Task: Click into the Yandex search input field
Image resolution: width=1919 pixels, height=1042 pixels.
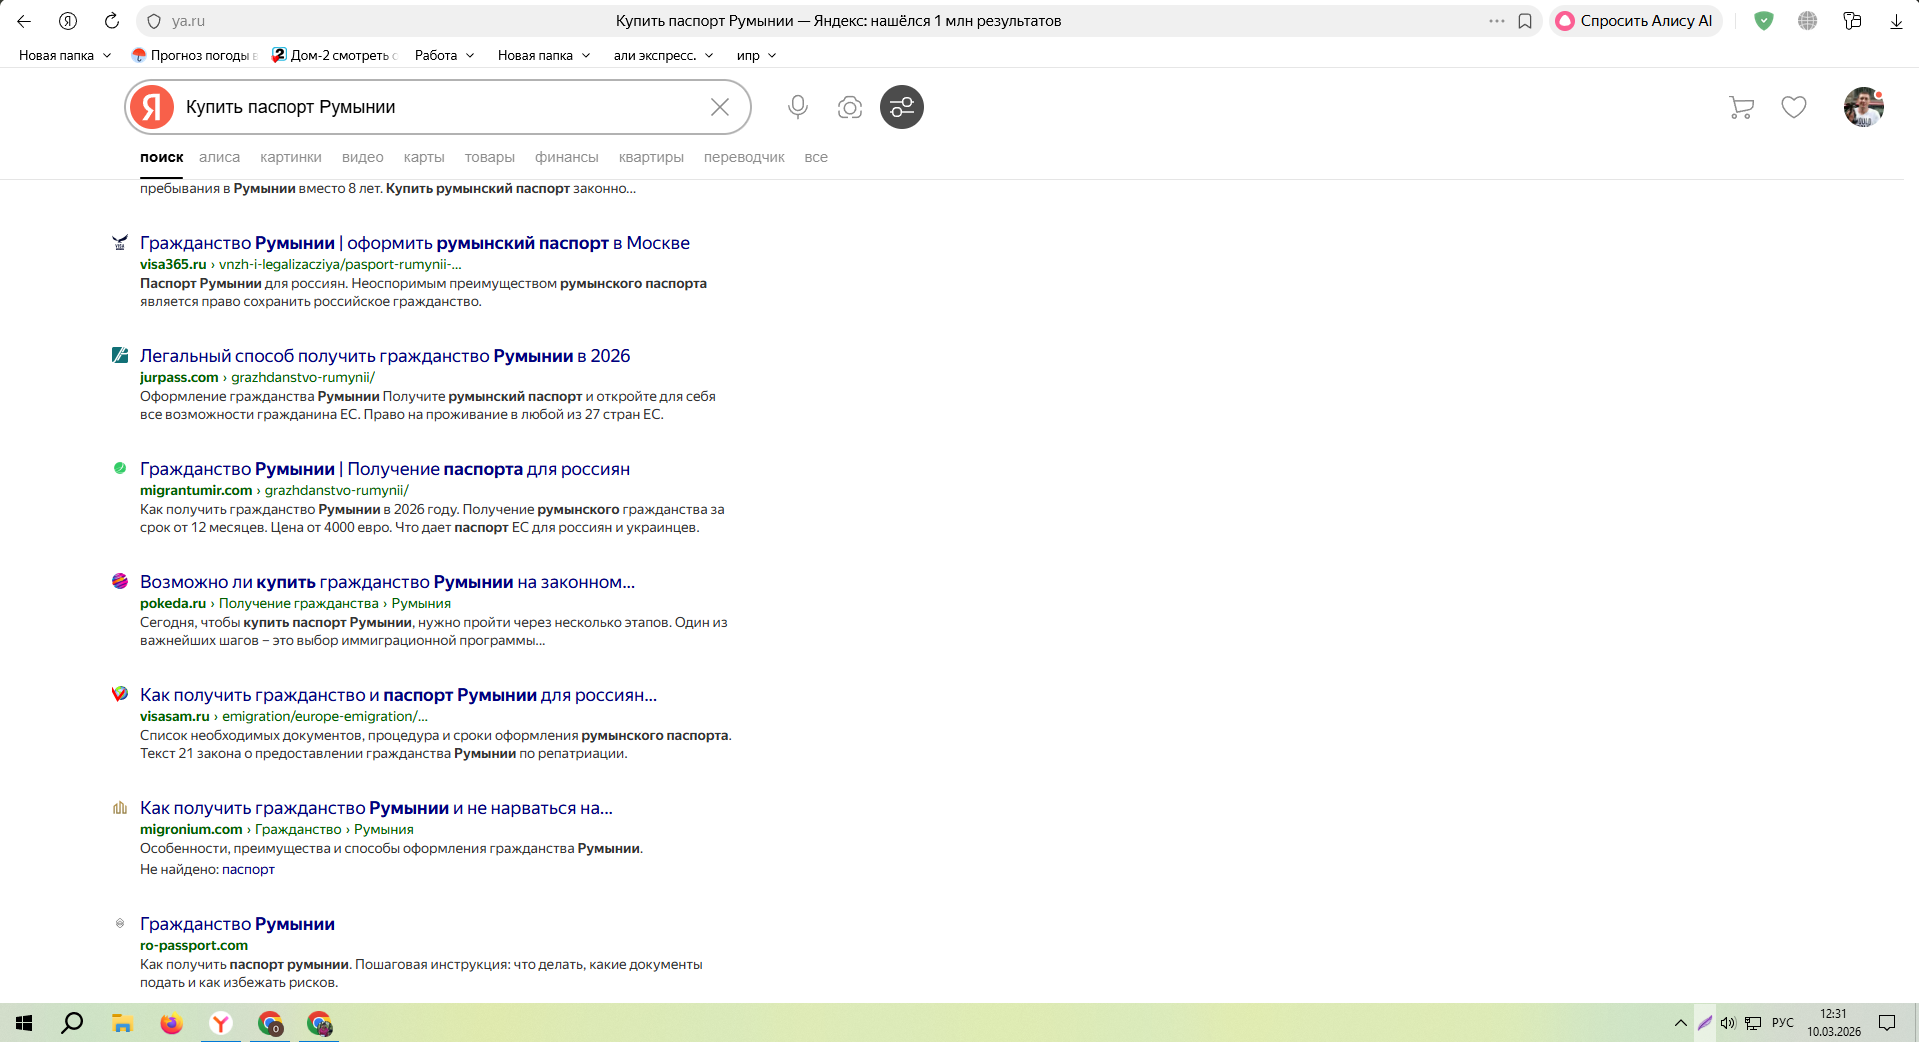Action: tap(440, 107)
